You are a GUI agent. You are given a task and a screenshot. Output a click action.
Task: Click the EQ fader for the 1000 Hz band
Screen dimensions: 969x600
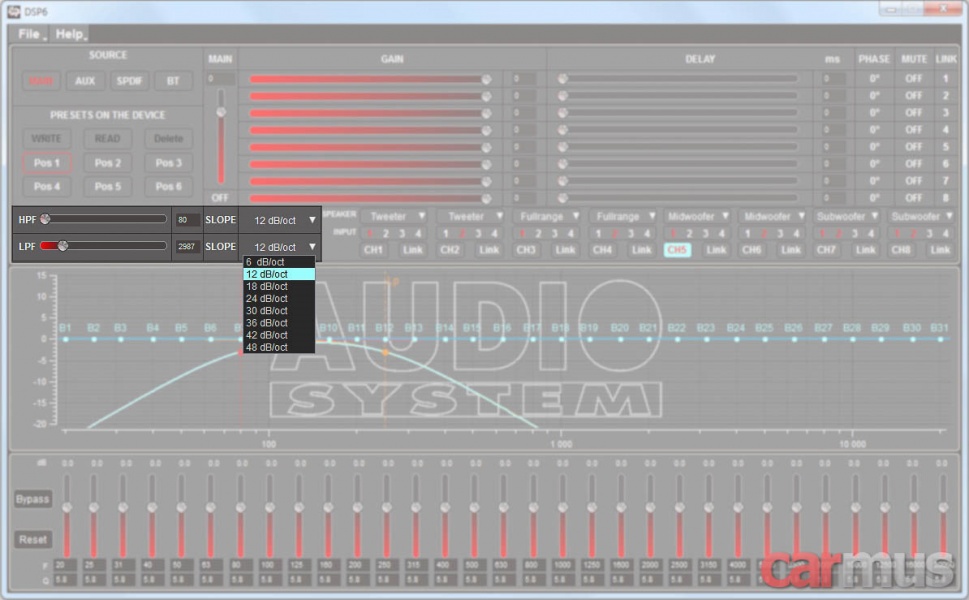(562, 514)
